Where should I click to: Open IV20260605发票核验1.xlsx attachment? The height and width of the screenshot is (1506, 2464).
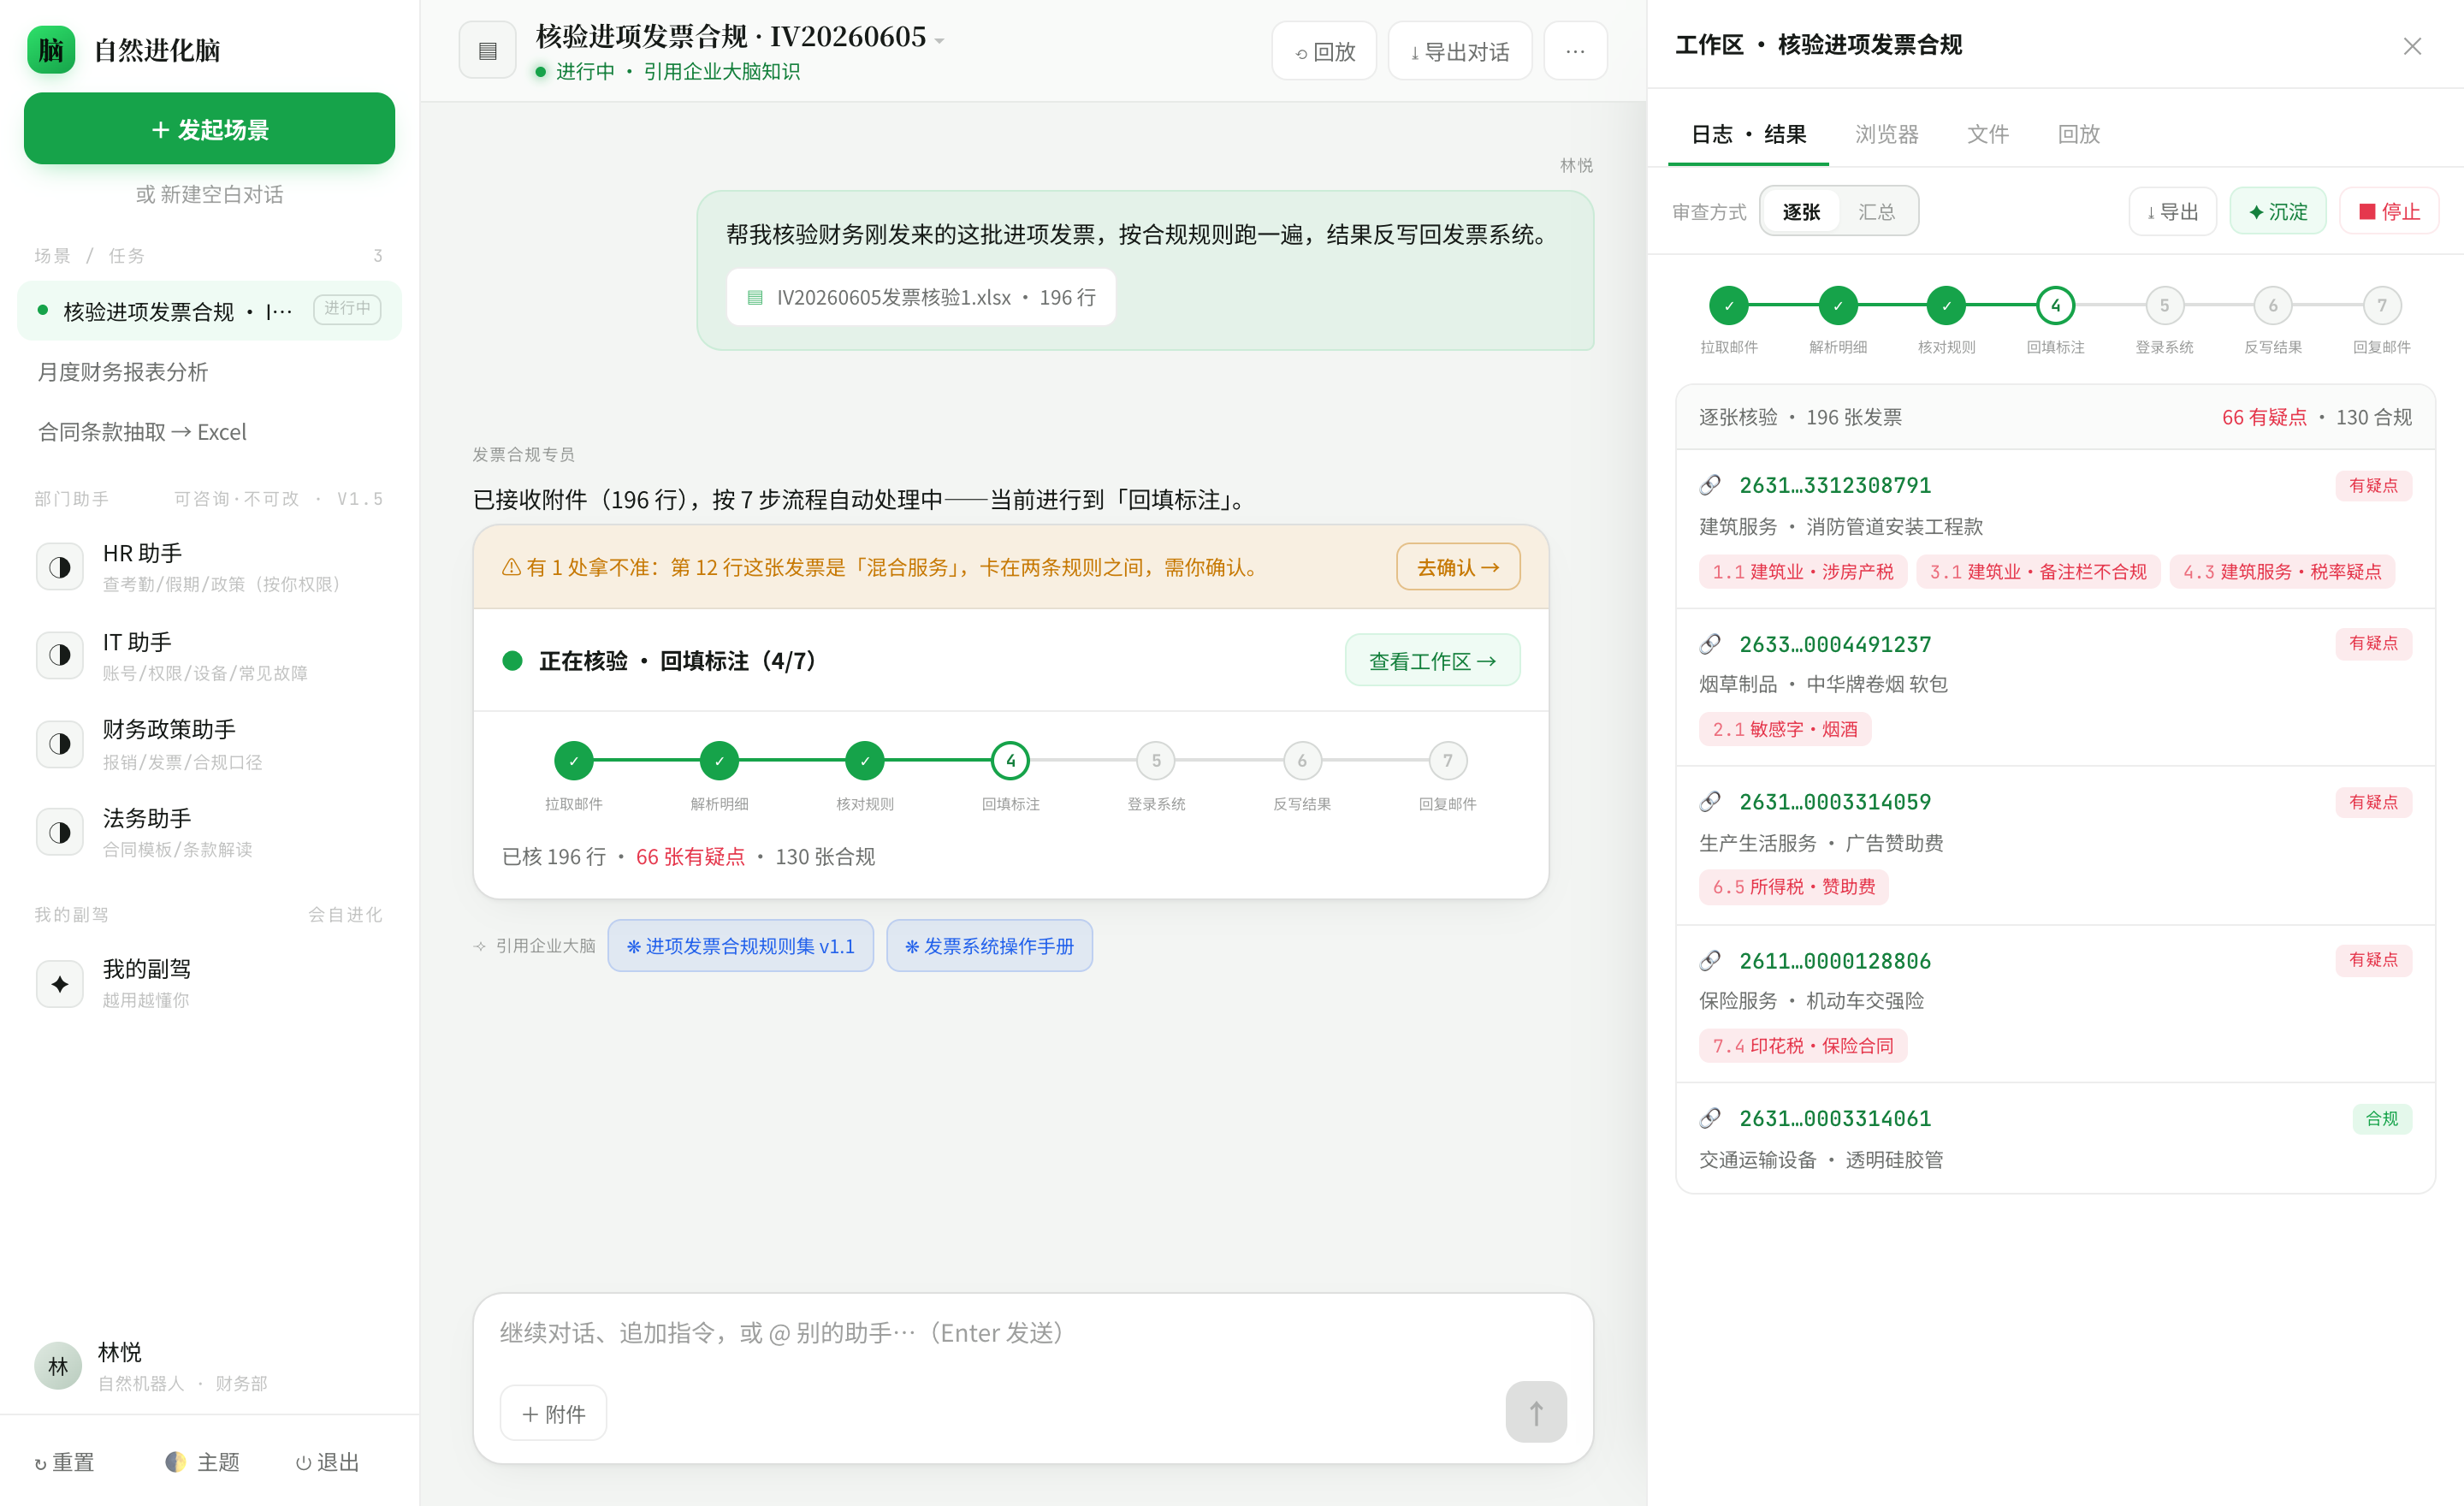point(921,297)
